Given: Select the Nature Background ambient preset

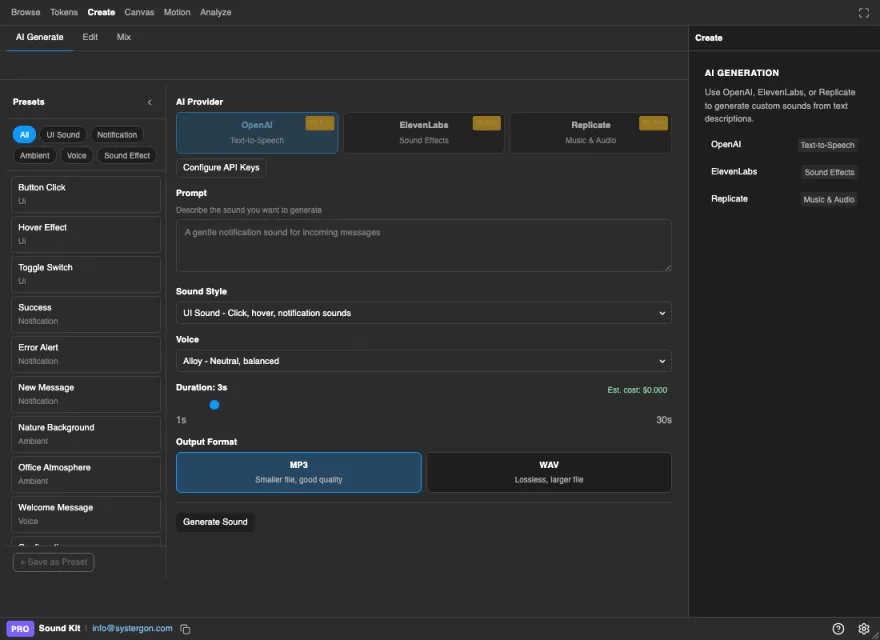Looking at the screenshot, I should tap(86, 434).
